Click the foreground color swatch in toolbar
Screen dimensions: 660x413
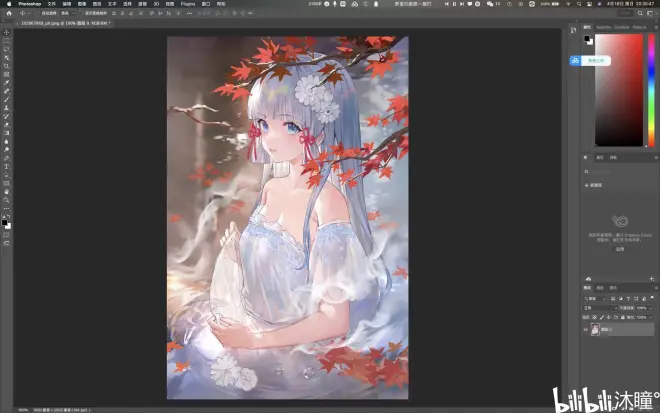(x=4, y=222)
